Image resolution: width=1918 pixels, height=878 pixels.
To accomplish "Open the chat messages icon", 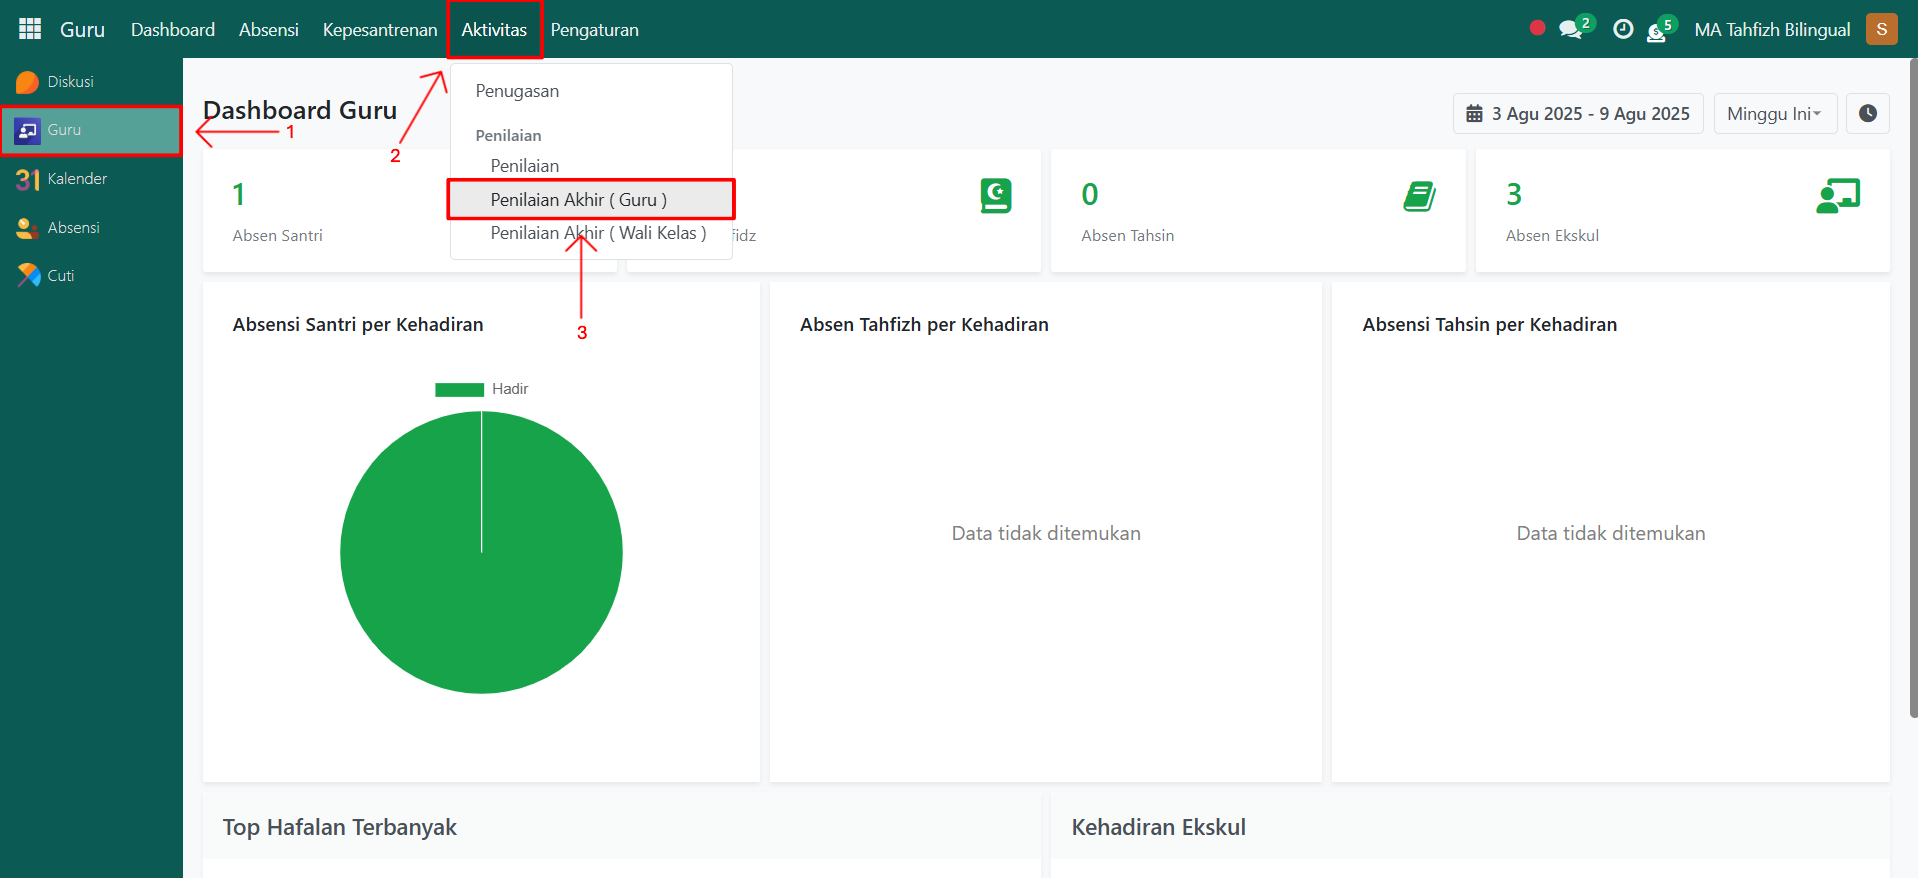I will tap(1571, 30).
